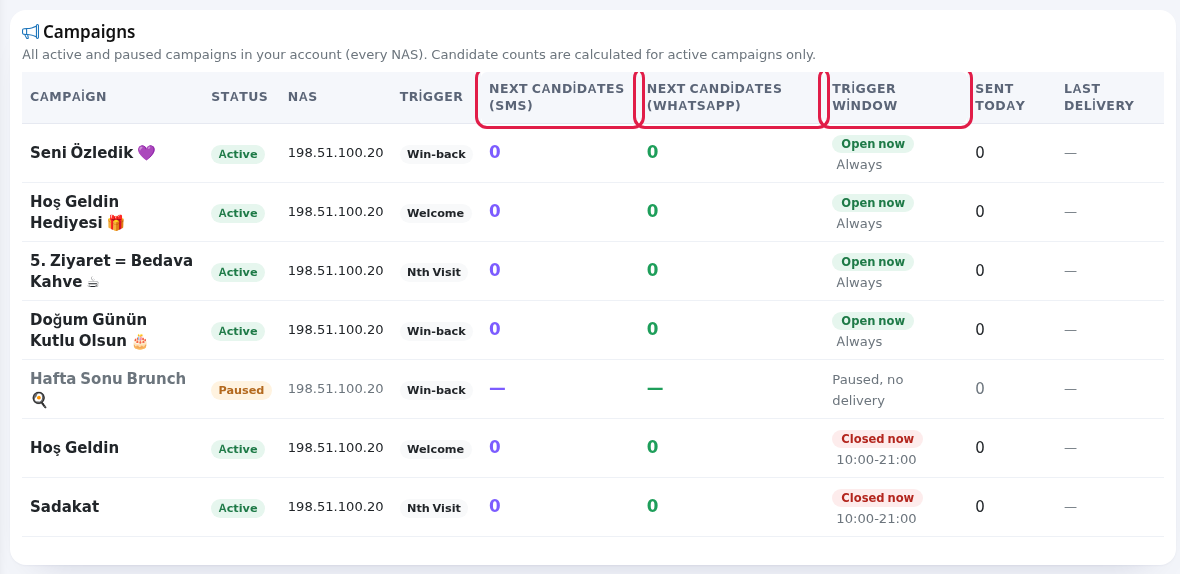Screen dimensions: 1180x574
Task: Click the frying pan emoji under Hafta Sonu Brunch
Action: point(39,399)
